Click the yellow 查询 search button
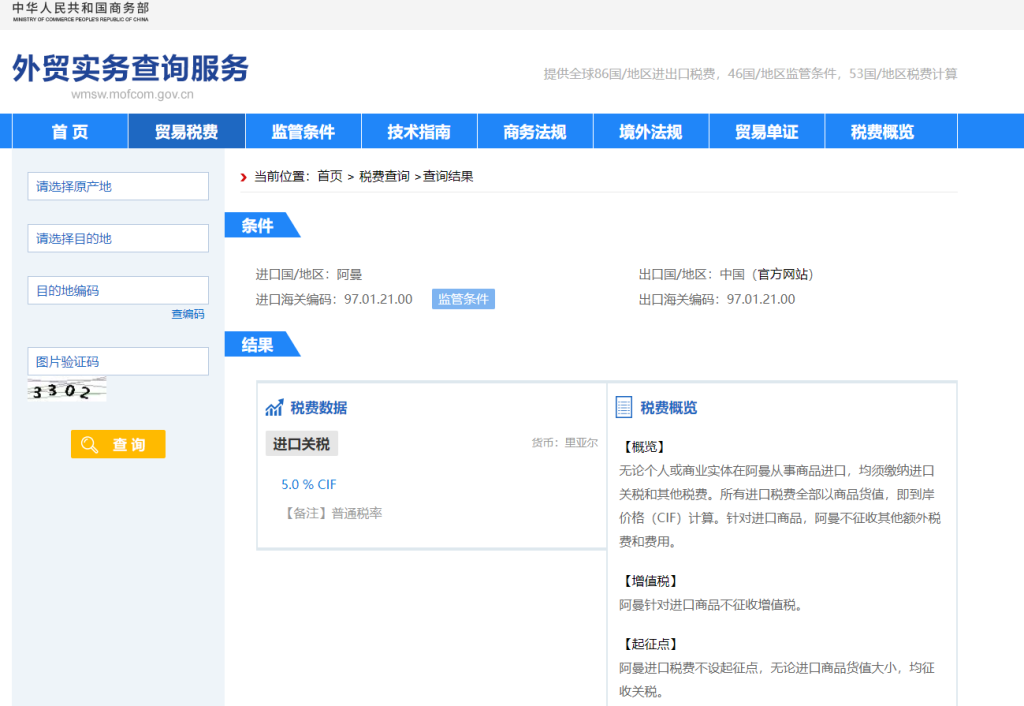The width and height of the screenshot is (1024, 706). pyautogui.click(x=118, y=444)
